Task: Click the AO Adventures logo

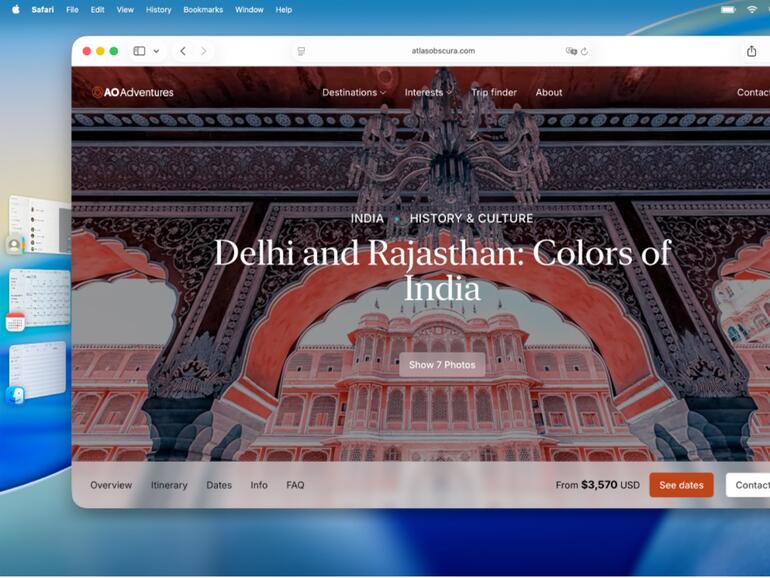Action: click(x=133, y=92)
